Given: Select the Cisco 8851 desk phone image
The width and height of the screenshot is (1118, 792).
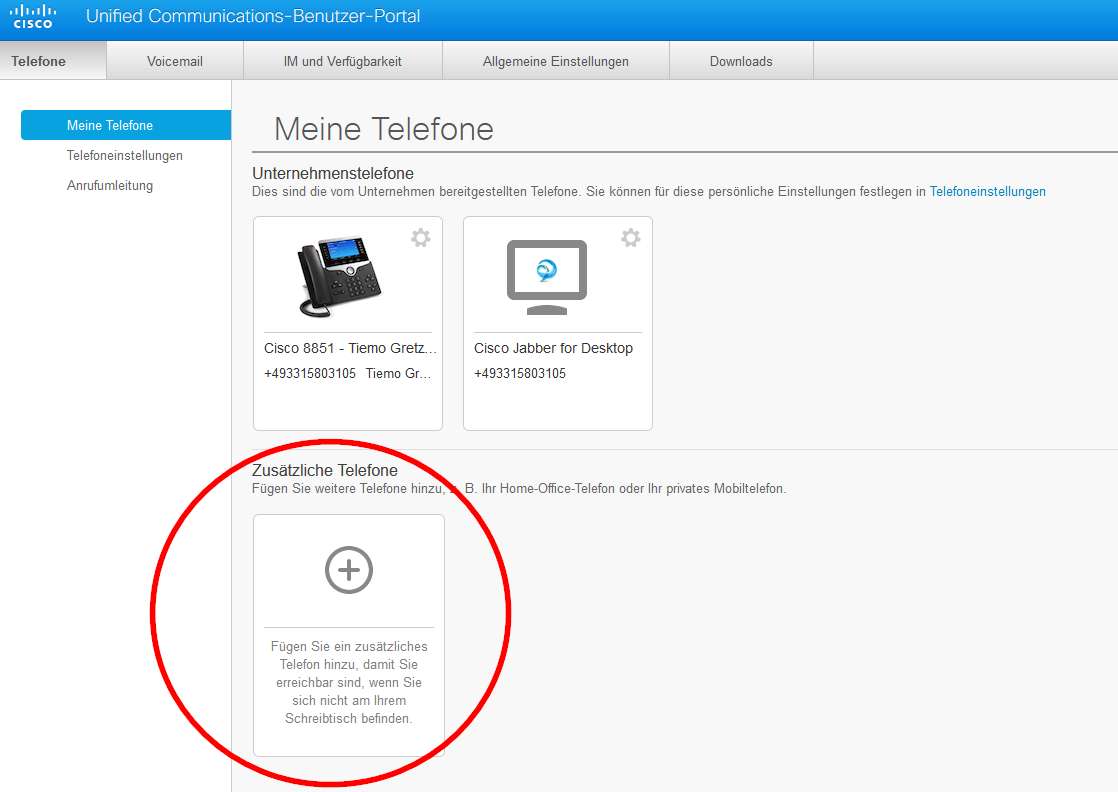Looking at the screenshot, I should point(339,276).
